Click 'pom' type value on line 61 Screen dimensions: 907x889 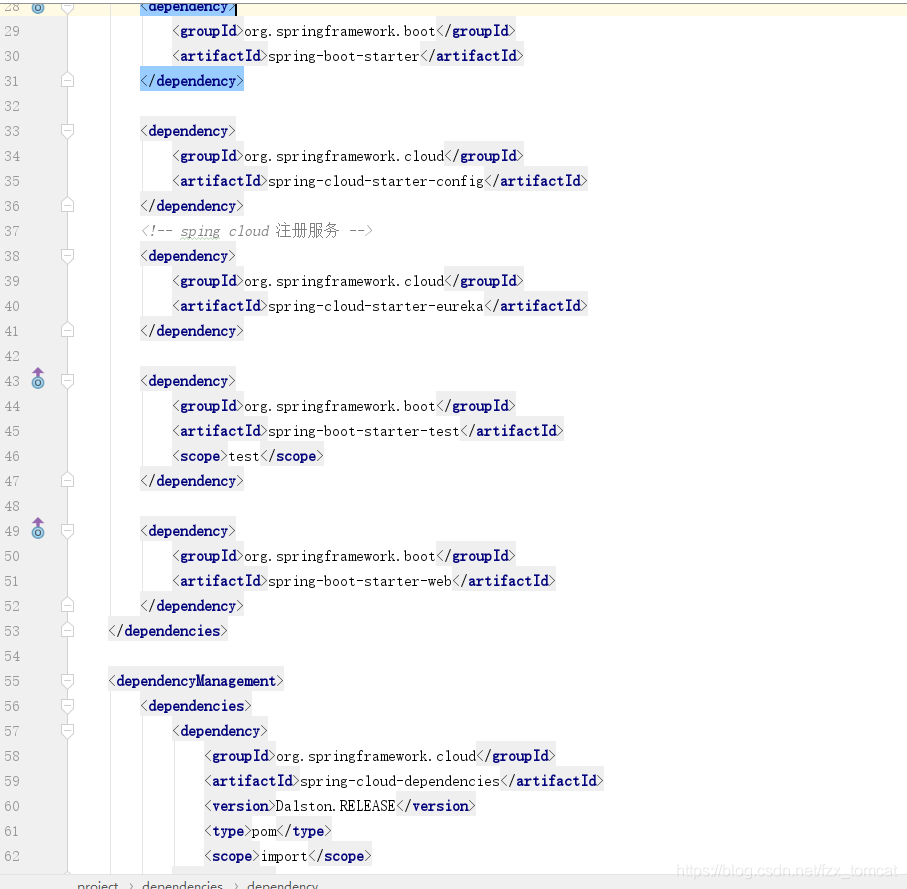tap(264, 831)
